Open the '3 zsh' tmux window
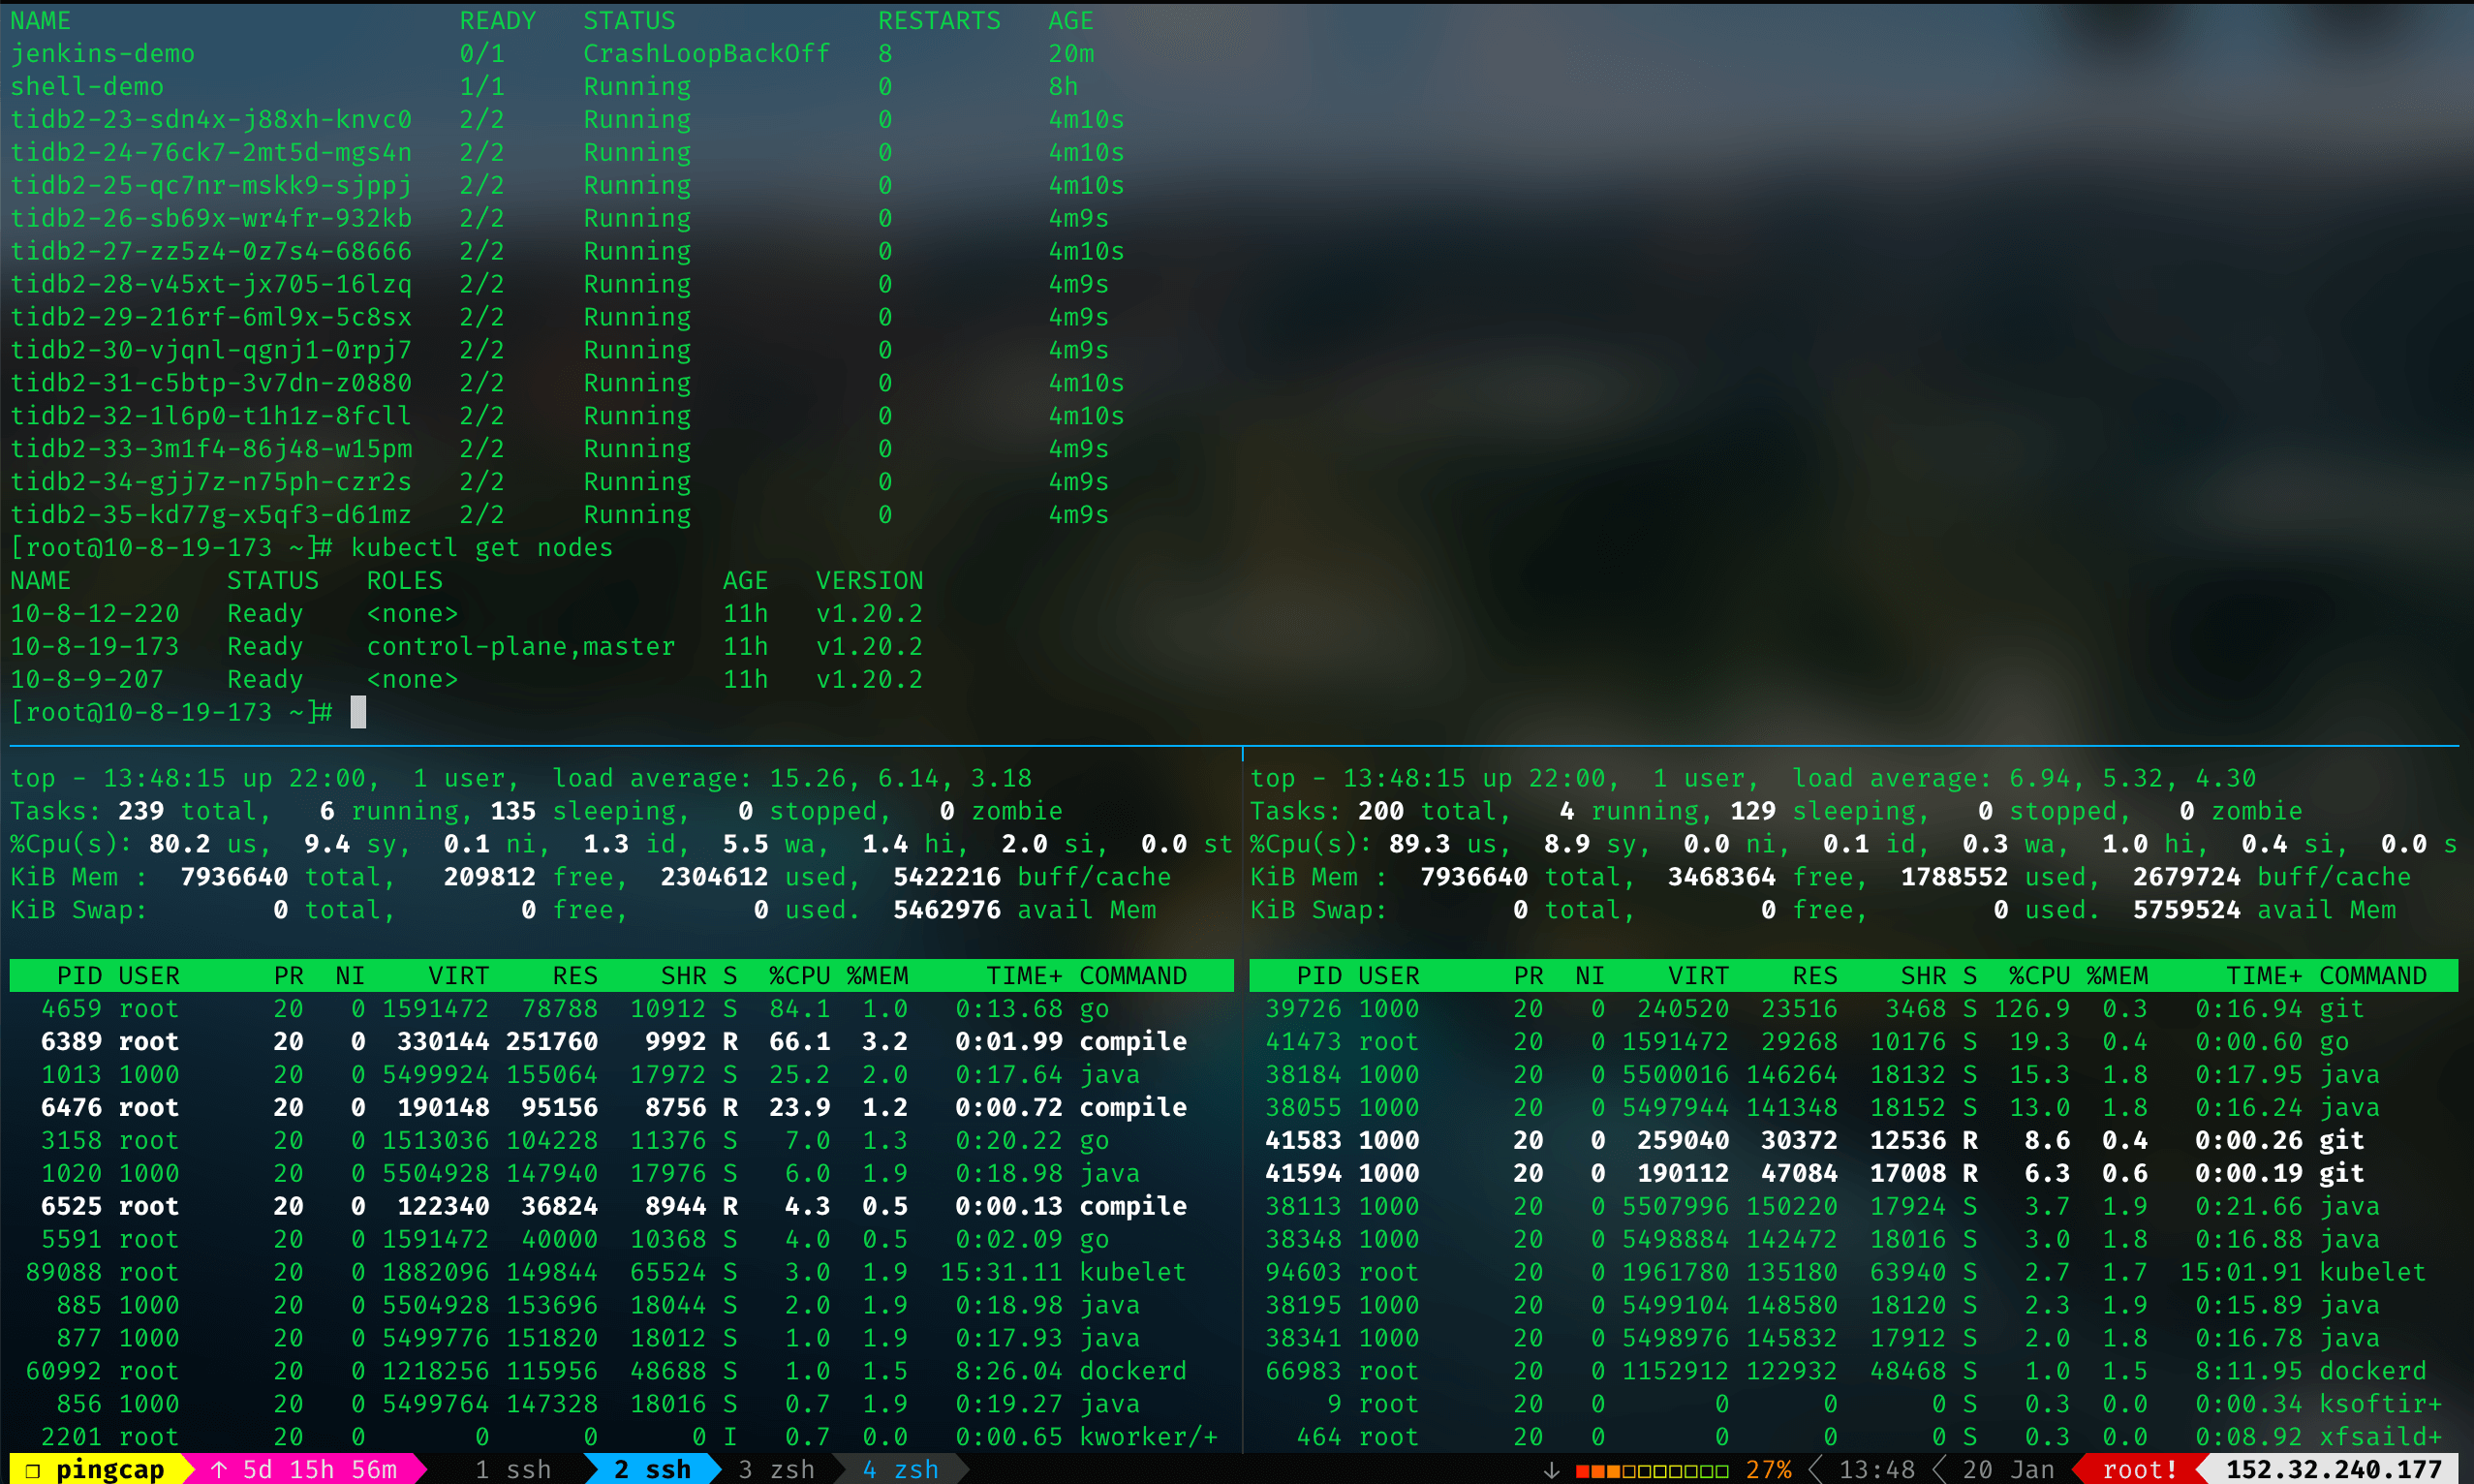Screen dimensions: 2474x1484 [x=776, y=1469]
